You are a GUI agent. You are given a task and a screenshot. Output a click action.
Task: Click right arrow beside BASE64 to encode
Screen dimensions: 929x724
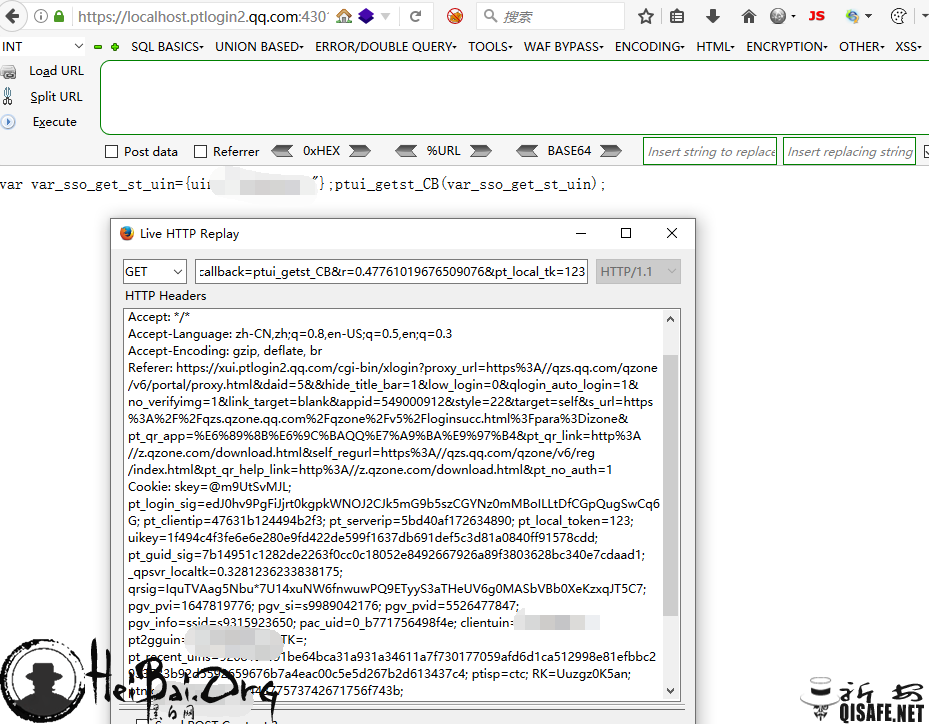[610, 152]
